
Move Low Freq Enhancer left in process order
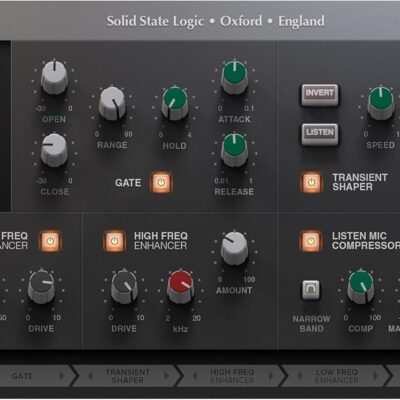(x=300, y=376)
